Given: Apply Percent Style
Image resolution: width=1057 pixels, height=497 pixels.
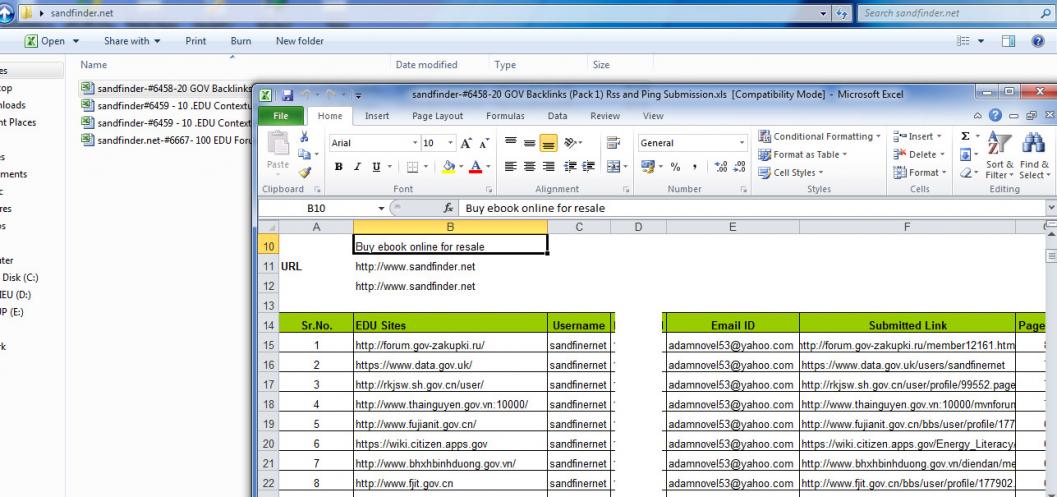Looking at the screenshot, I should (675, 167).
